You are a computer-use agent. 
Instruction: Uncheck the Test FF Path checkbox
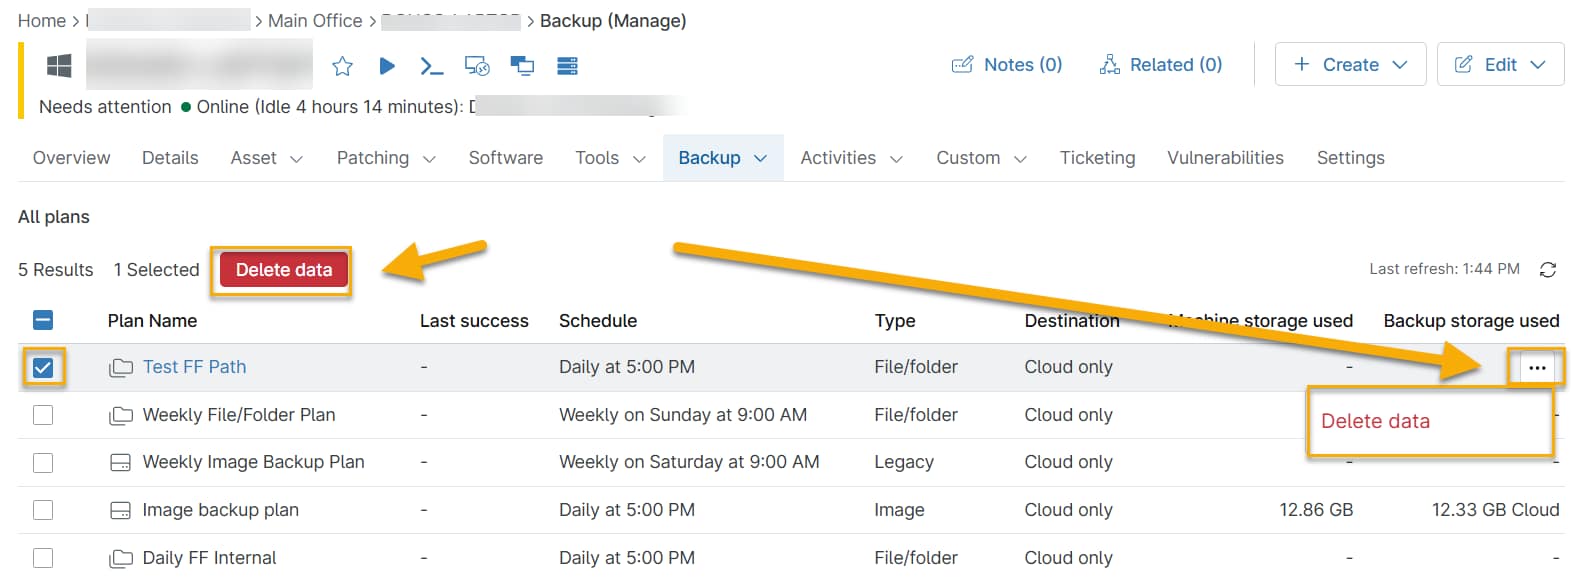43,368
